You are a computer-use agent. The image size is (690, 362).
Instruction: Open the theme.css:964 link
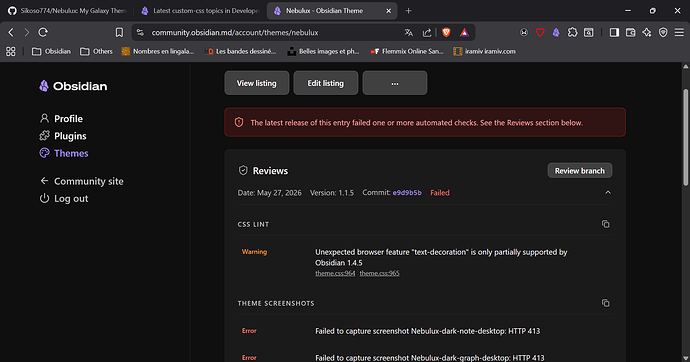click(x=335, y=273)
